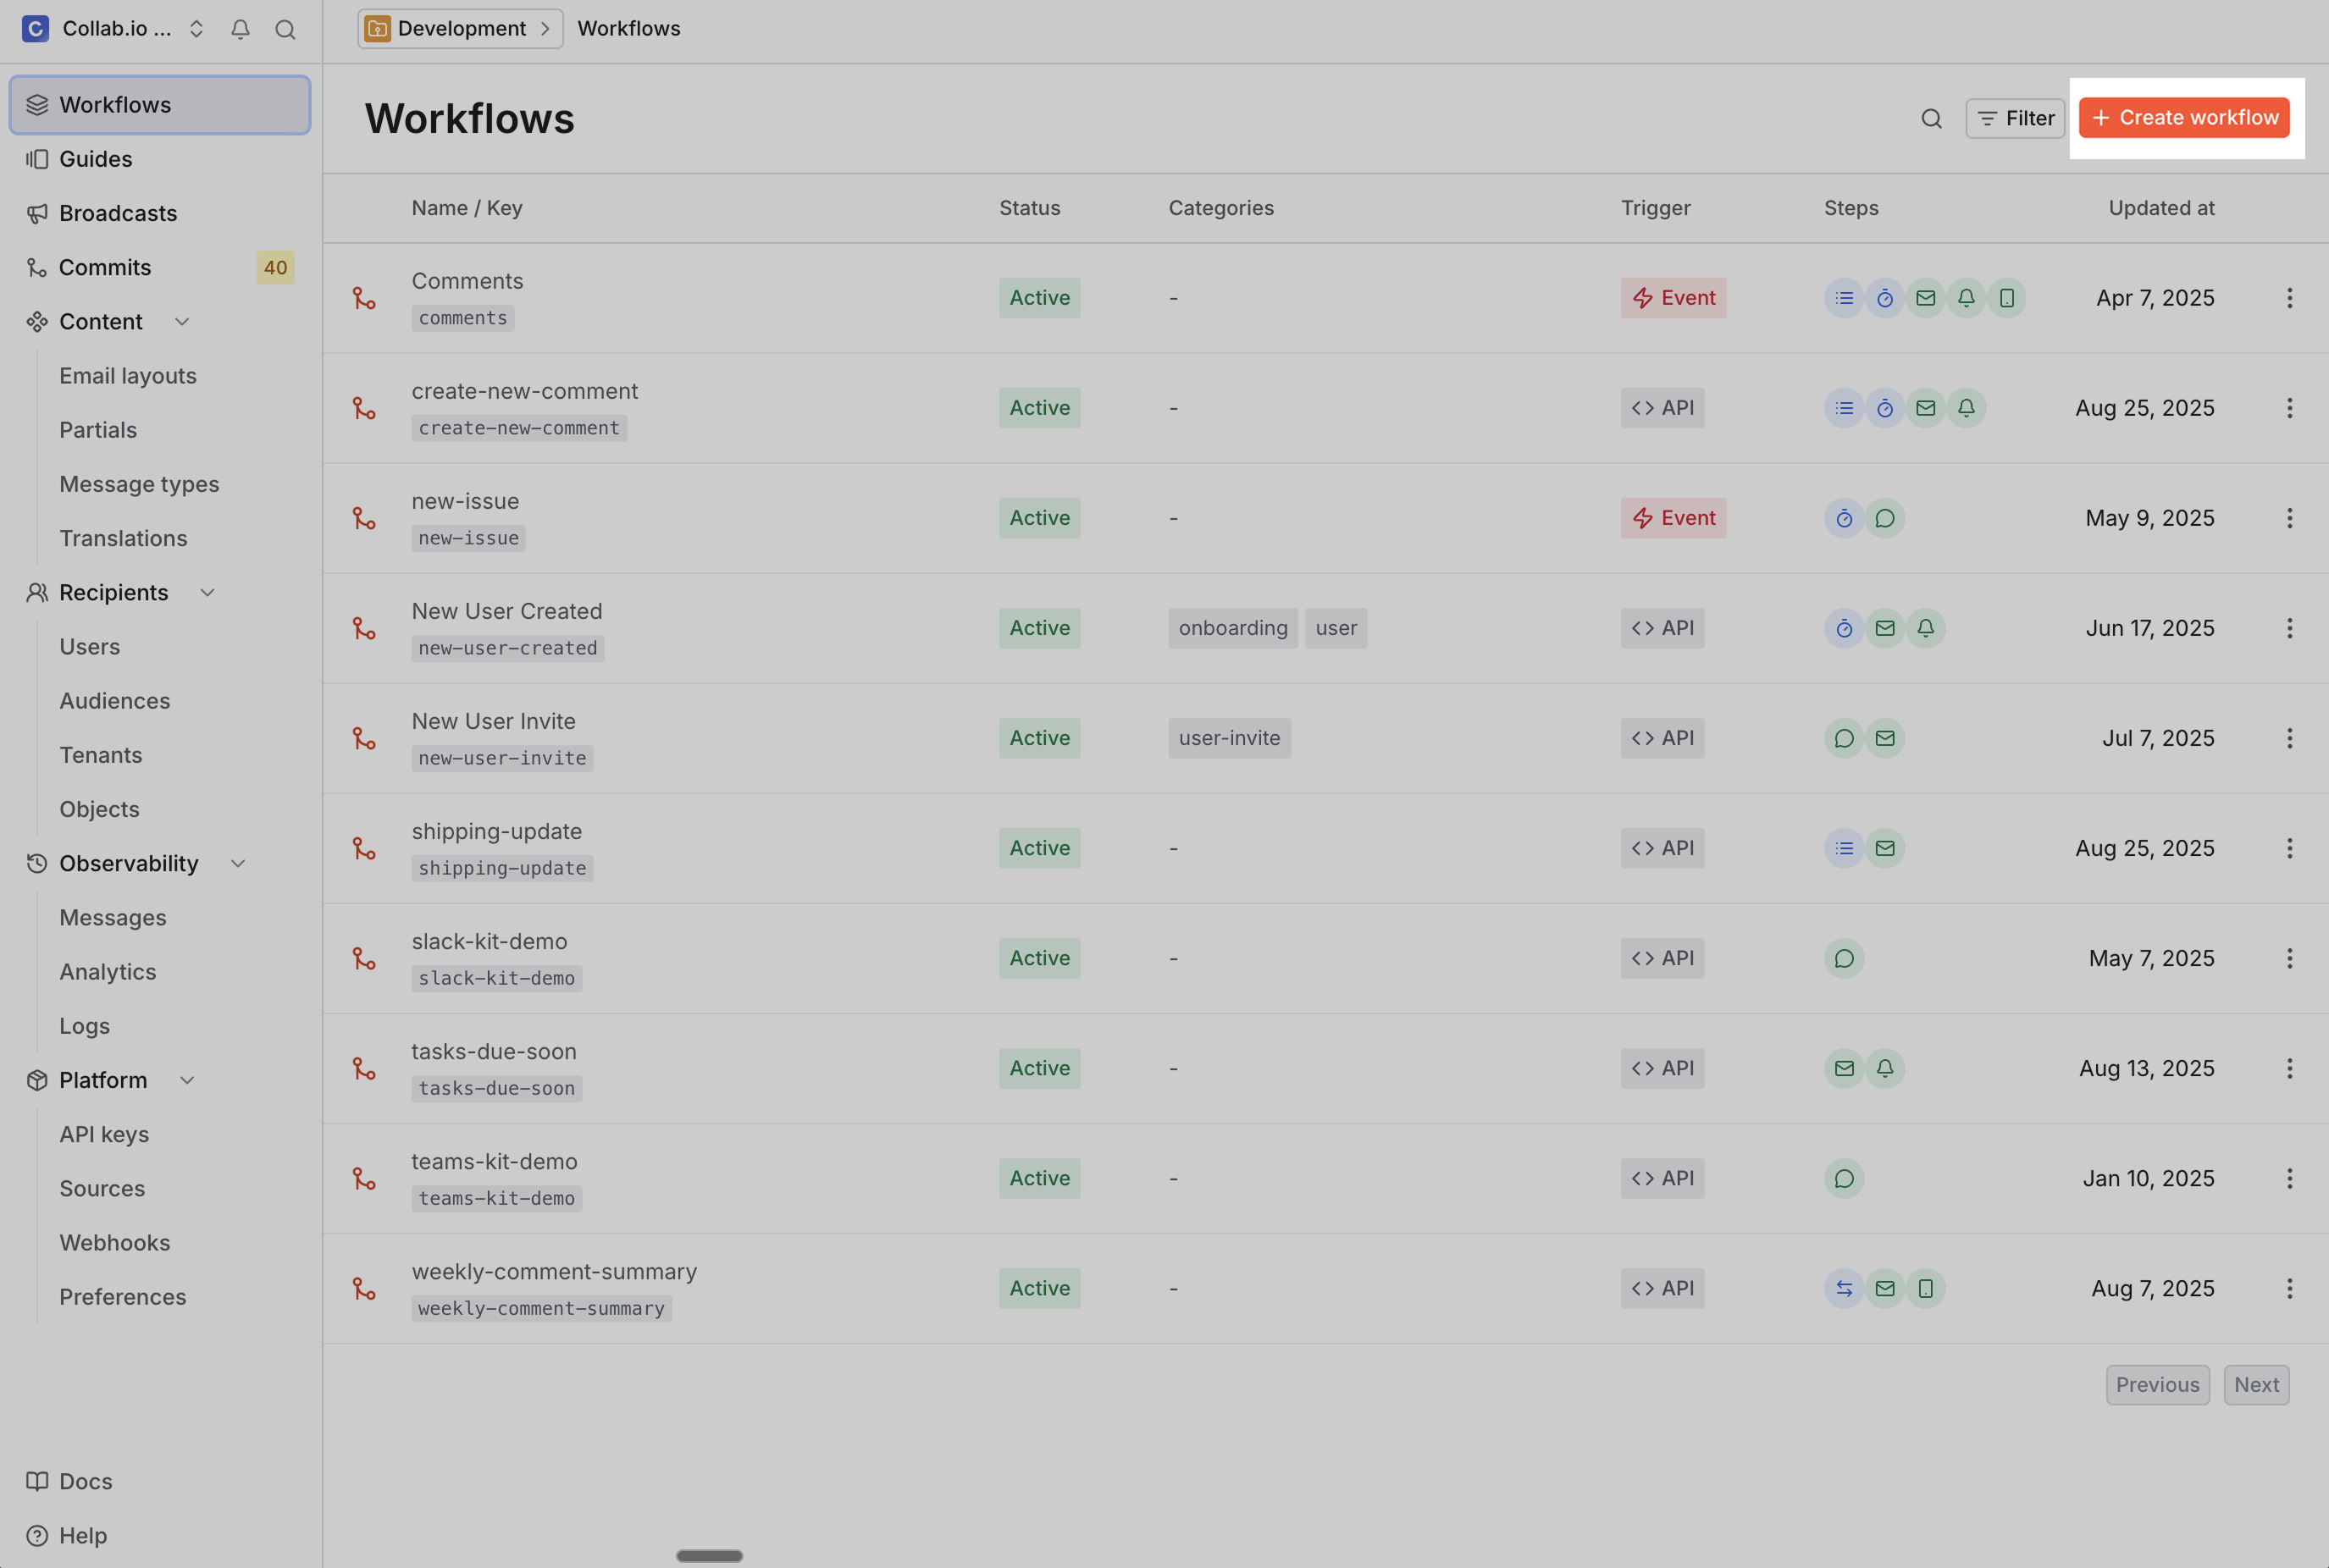
Task: Click the Event trigger badge on new-issue
Action: (x=1672, y=518)
